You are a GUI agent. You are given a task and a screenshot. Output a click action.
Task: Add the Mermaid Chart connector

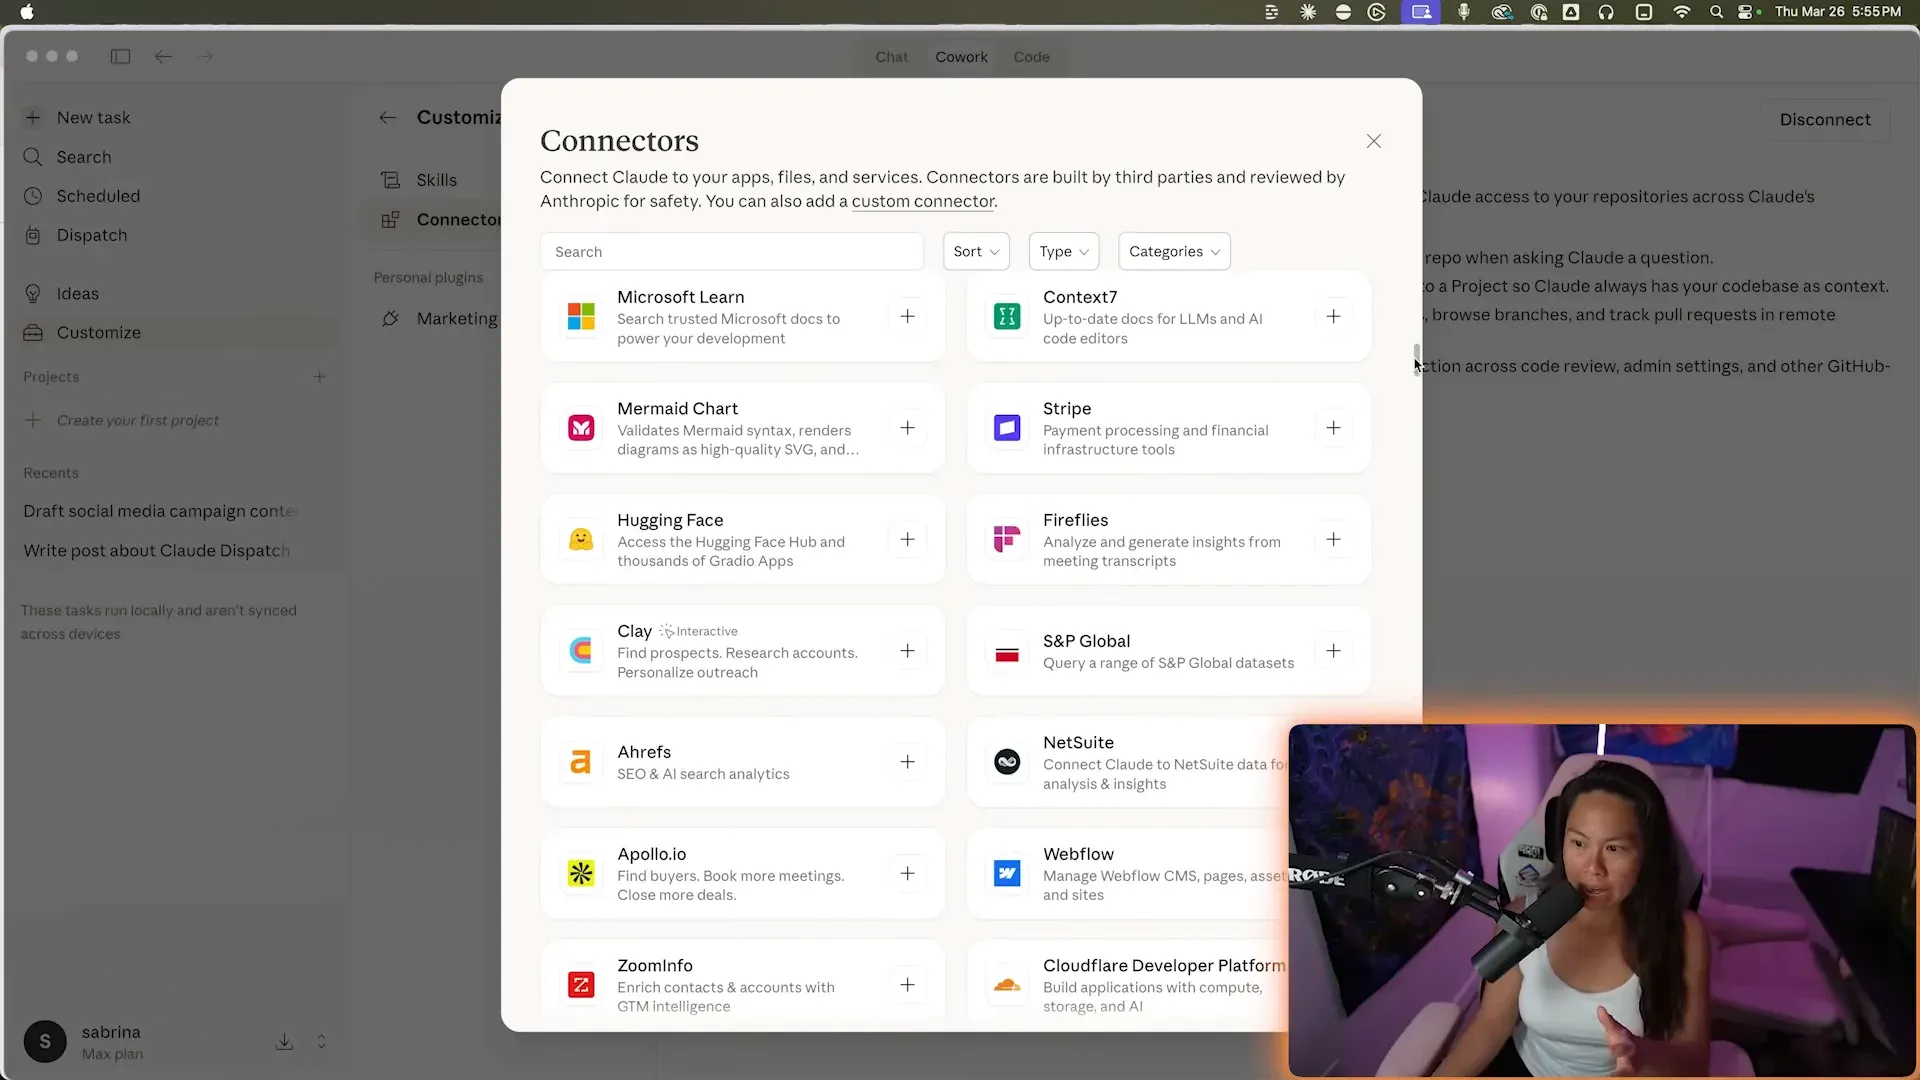coord(907,428)
